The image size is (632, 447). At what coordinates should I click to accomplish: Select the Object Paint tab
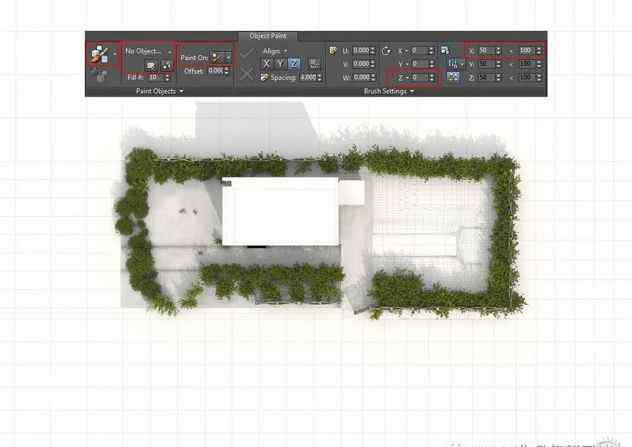pos(267,35)
